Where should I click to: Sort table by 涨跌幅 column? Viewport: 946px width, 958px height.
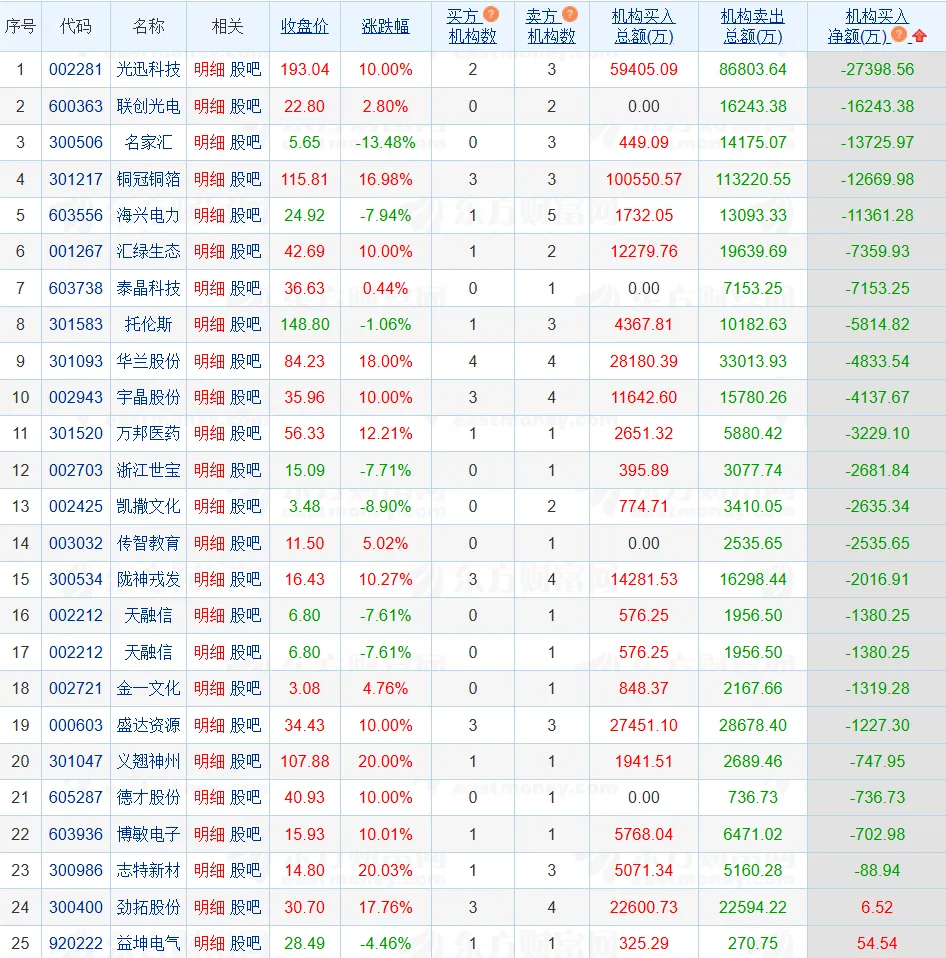tap(386, 26)
